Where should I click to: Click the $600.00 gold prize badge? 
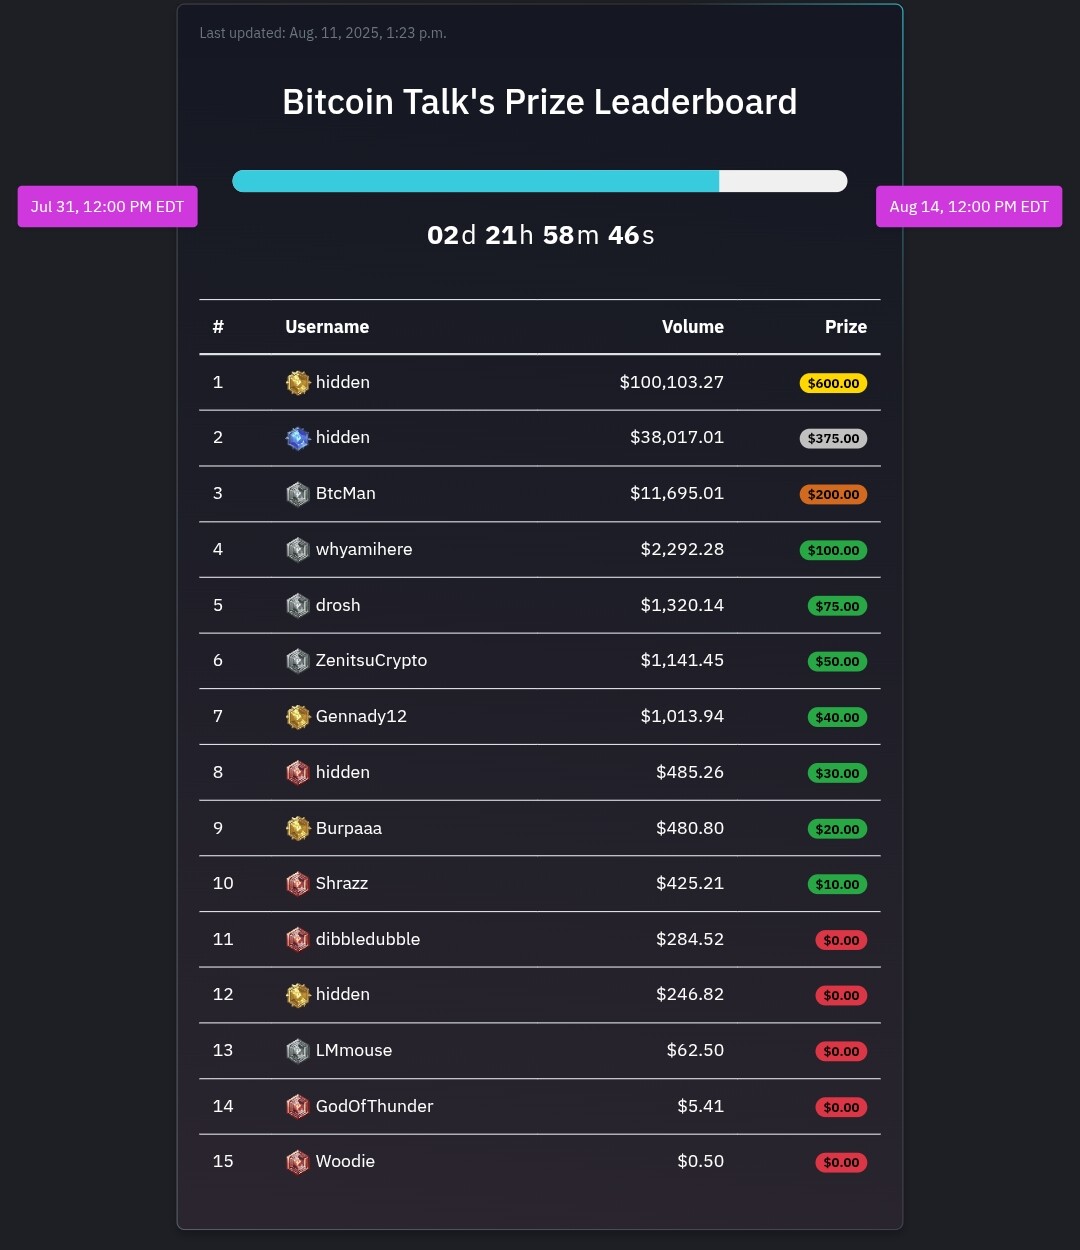pos(833,383)
